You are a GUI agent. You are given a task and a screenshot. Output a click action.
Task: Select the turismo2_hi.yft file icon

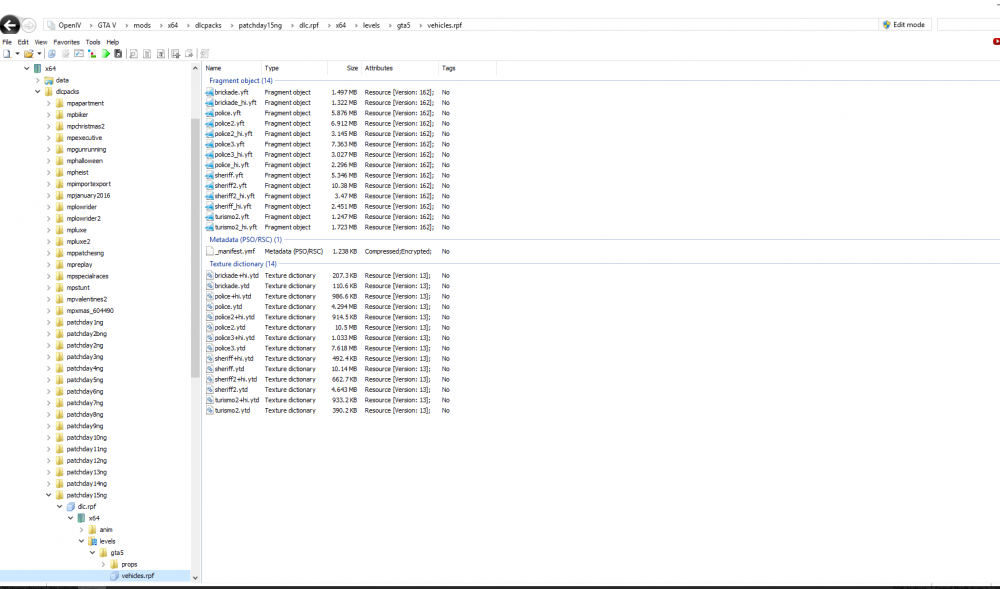click(209, 227)
